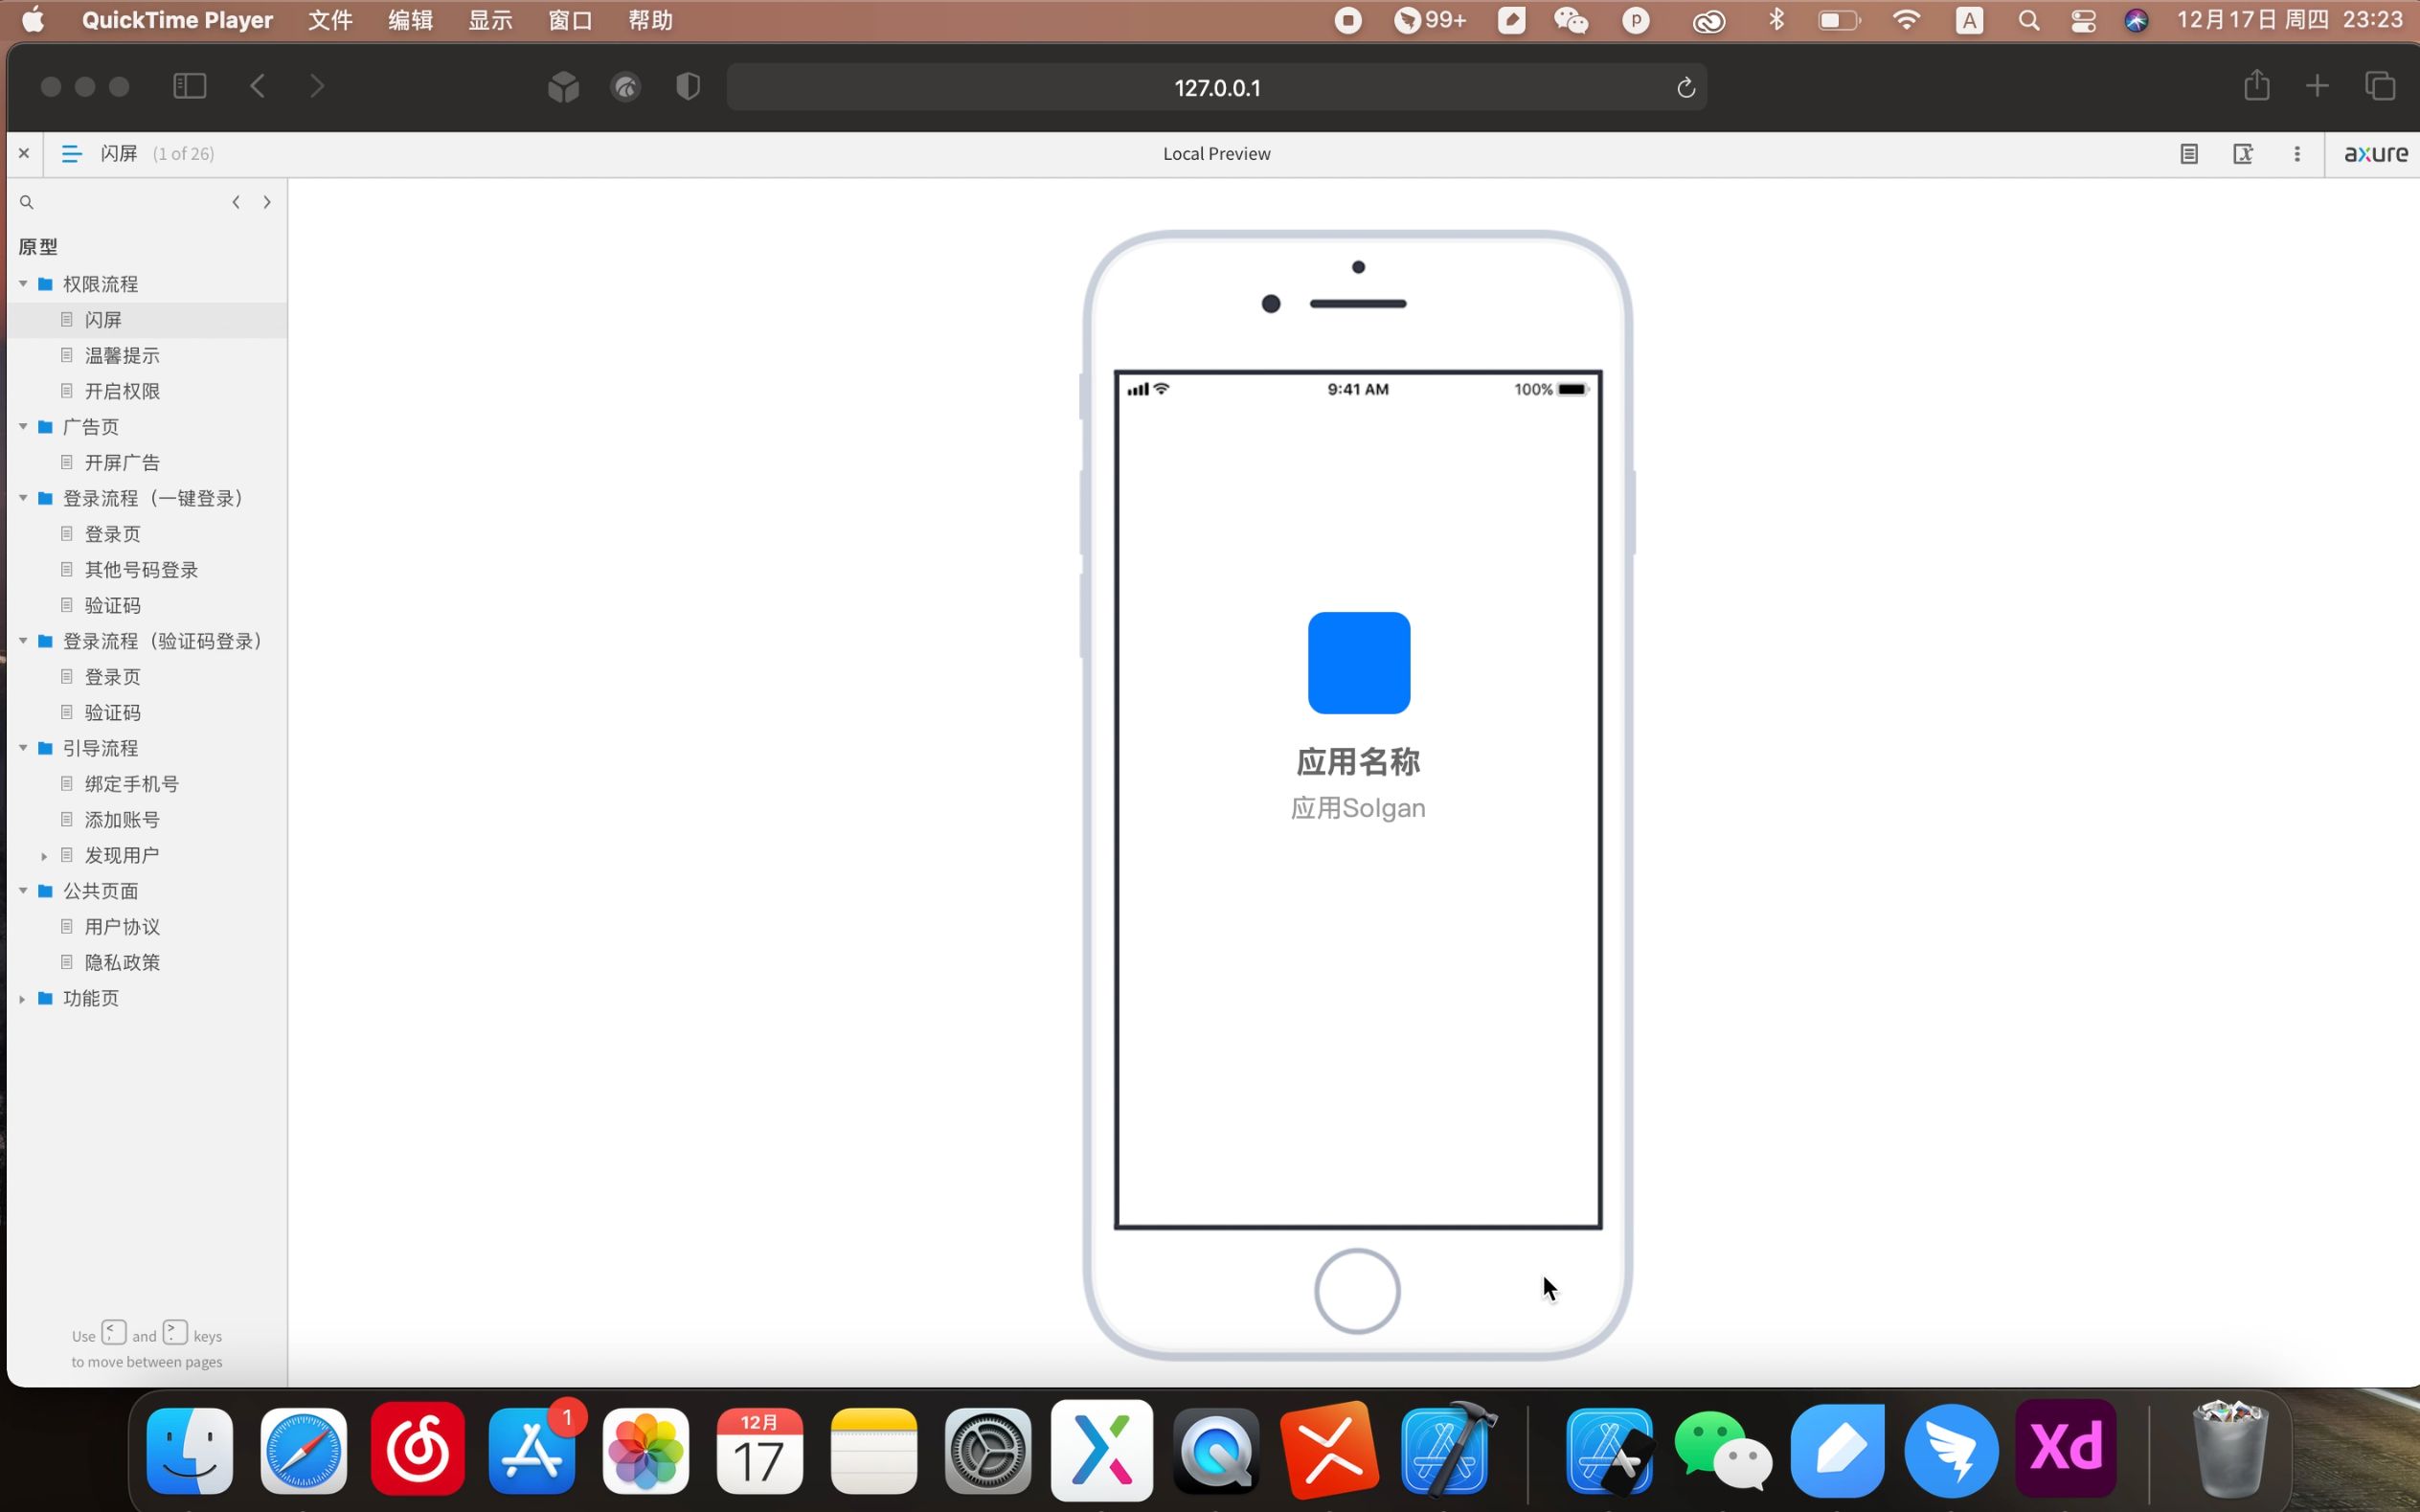
Task: Click the 127.0.0.1 address bar
Action: pos(1216,87)
